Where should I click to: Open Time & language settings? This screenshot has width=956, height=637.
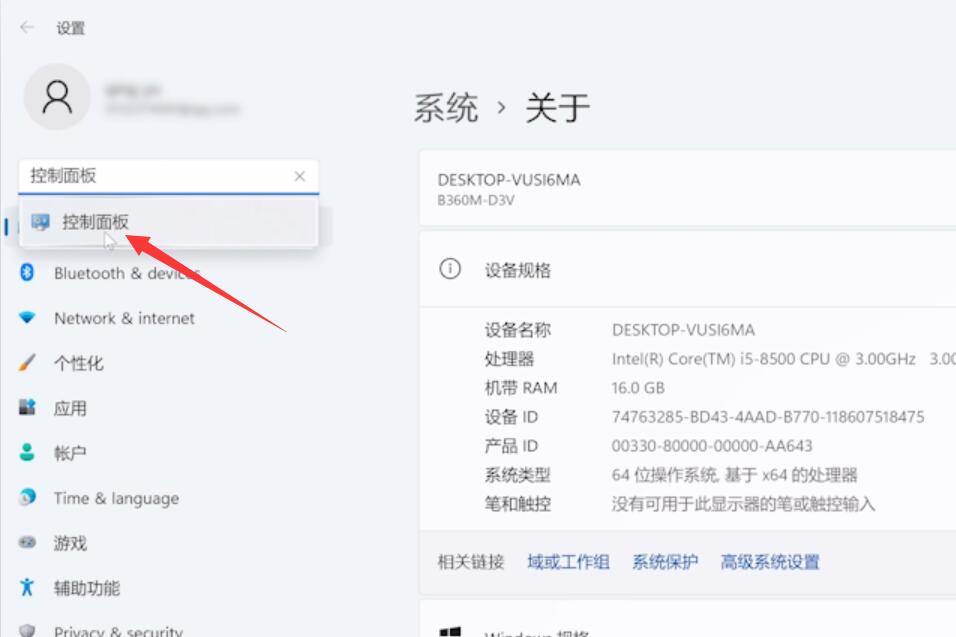tap(116, 499)
